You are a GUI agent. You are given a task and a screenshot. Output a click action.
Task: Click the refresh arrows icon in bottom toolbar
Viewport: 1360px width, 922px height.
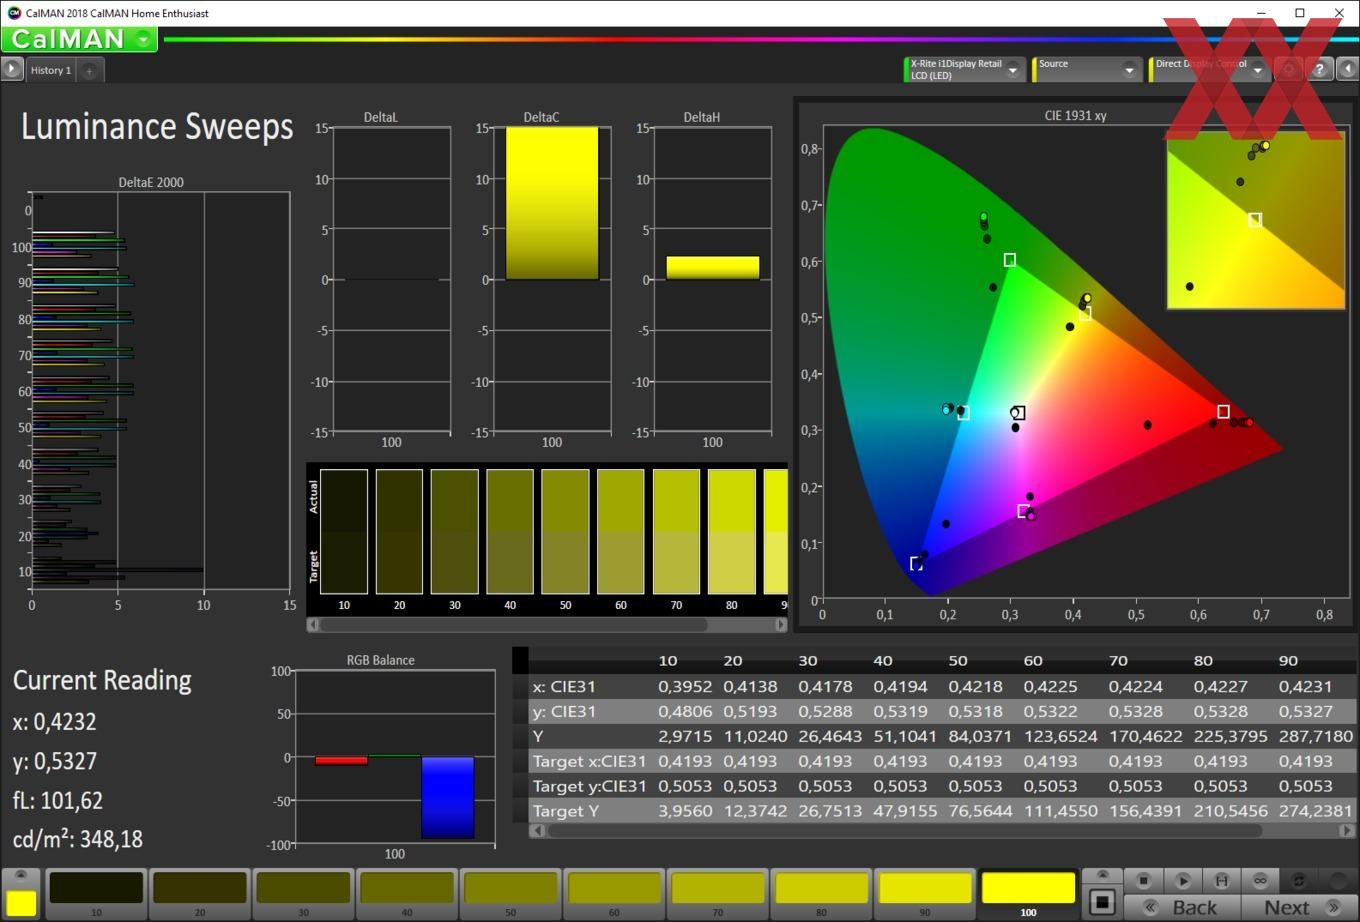point(1299,880)
